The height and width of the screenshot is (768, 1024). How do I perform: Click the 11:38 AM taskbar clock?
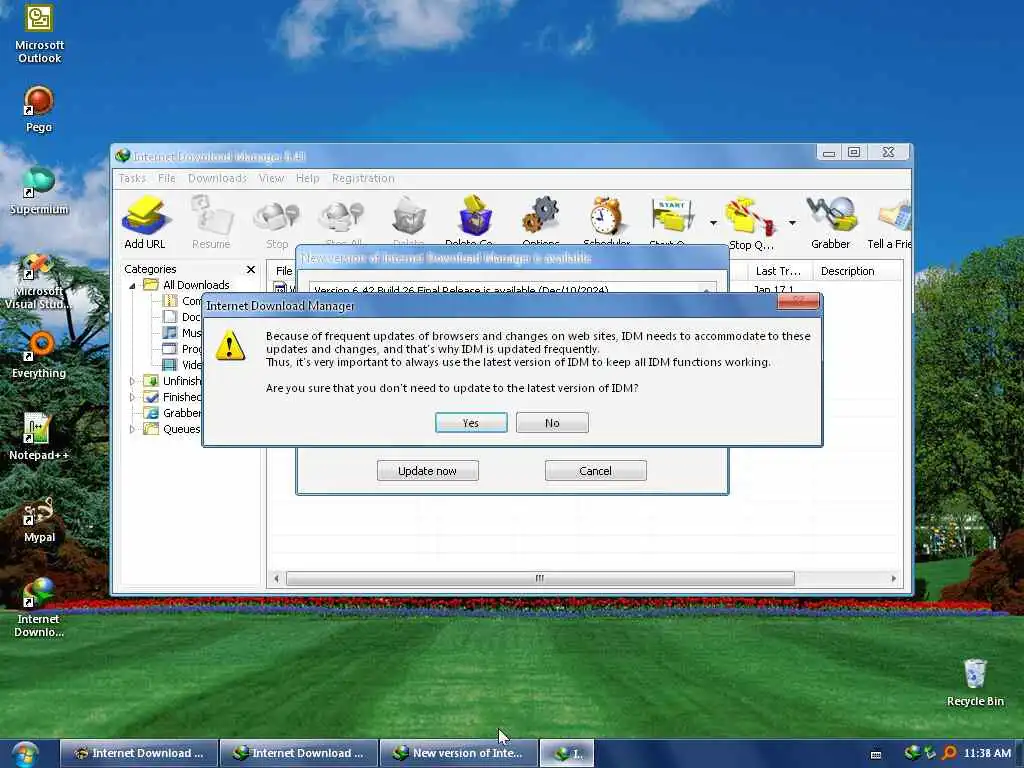point(987,753)
